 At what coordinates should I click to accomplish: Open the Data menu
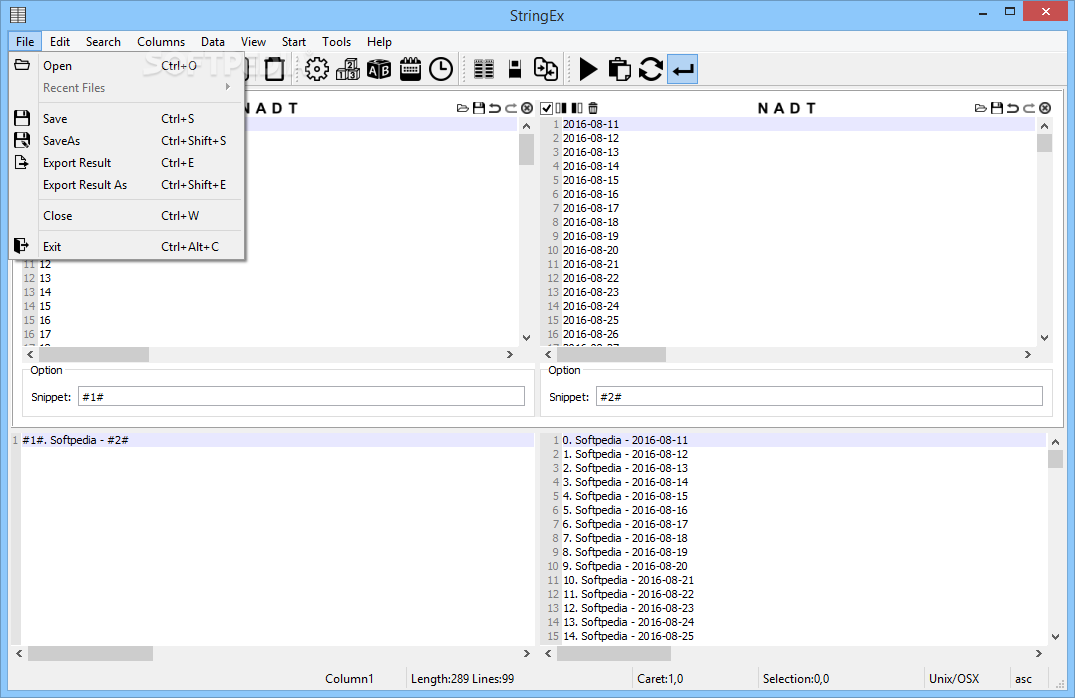point(213,42)
